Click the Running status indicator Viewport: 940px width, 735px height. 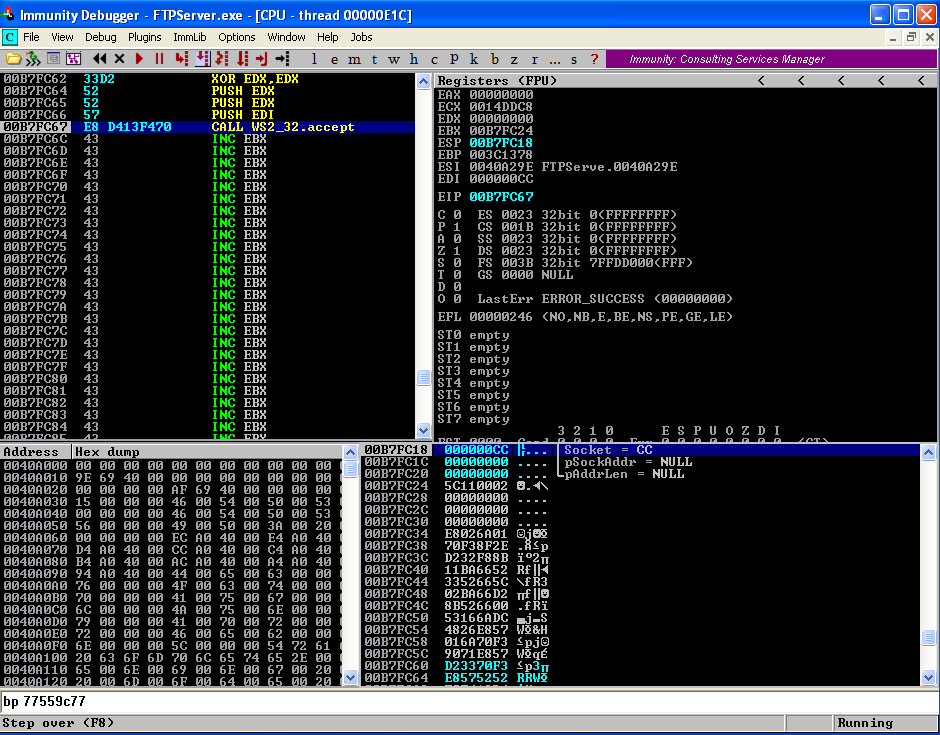click(x=885, y=723)
